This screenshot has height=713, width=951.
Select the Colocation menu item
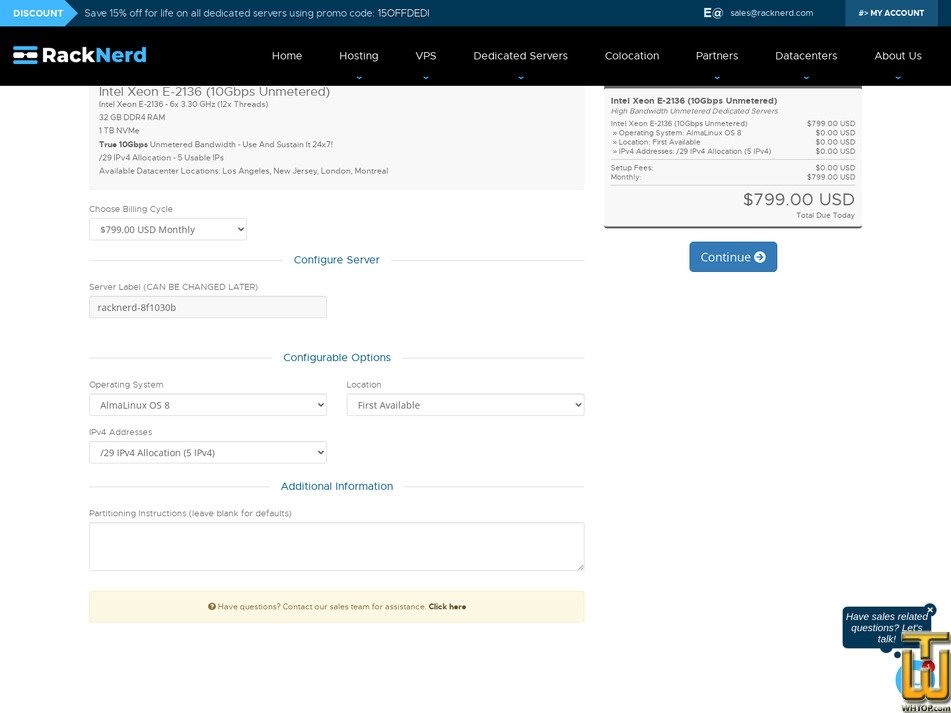pos(631,56)
